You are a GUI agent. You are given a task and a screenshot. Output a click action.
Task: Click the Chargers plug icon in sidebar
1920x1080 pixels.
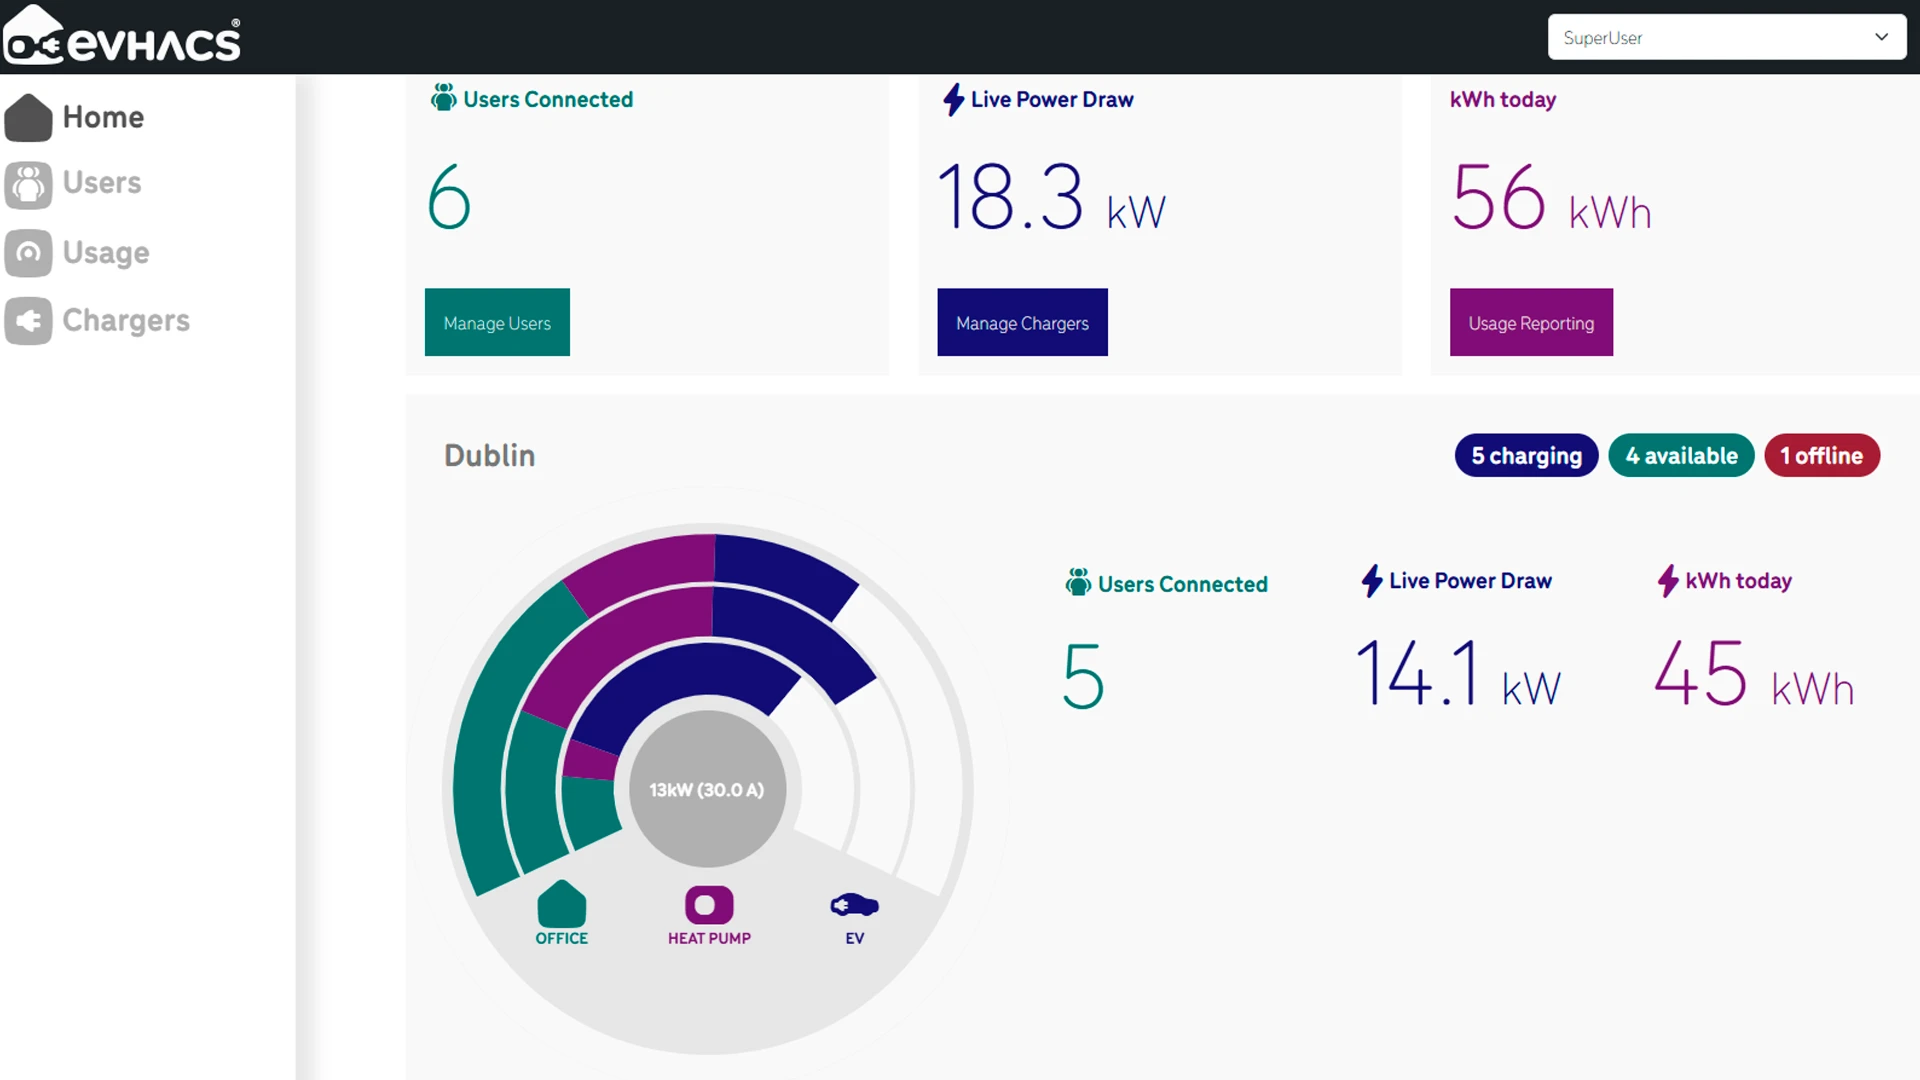(28, 321)
